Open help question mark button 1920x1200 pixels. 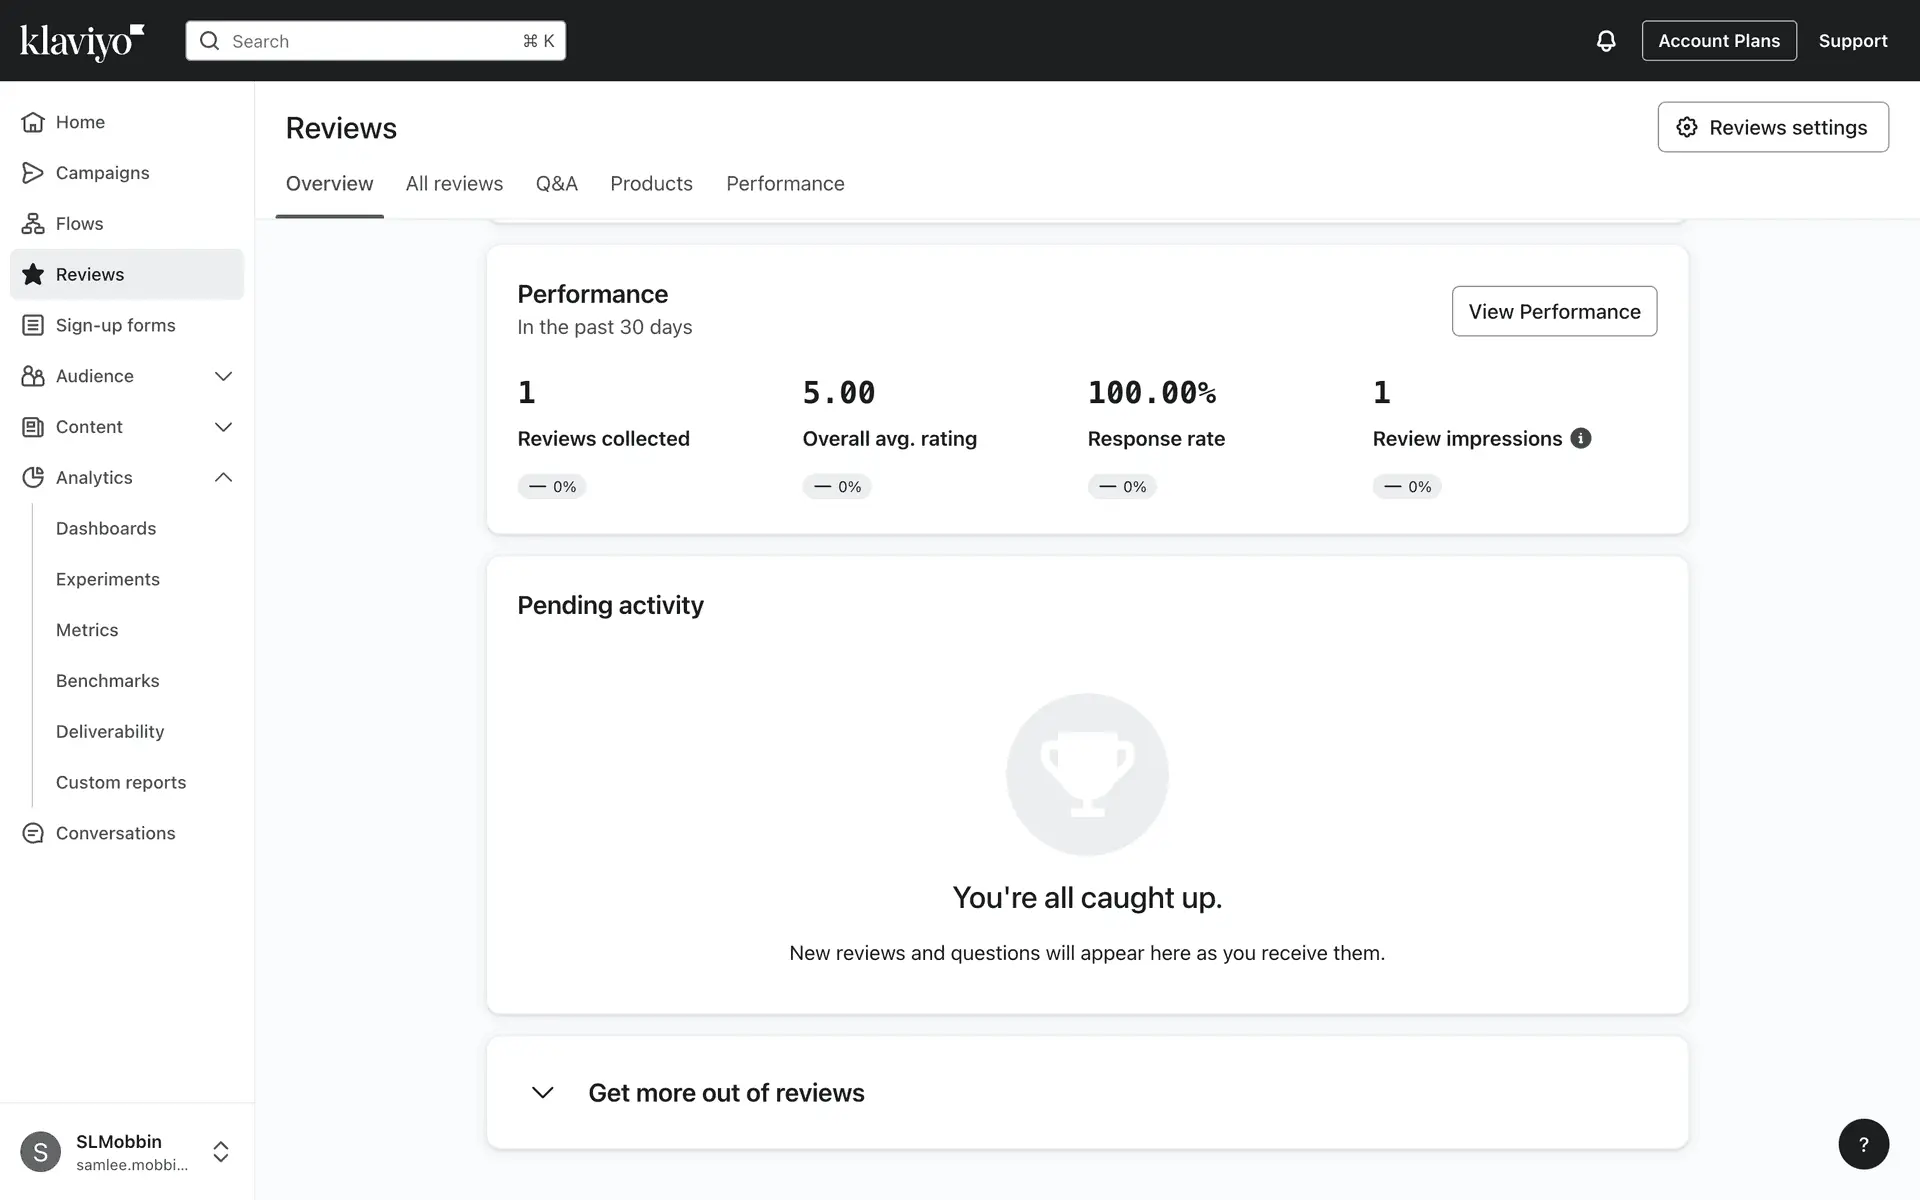1863,1144
